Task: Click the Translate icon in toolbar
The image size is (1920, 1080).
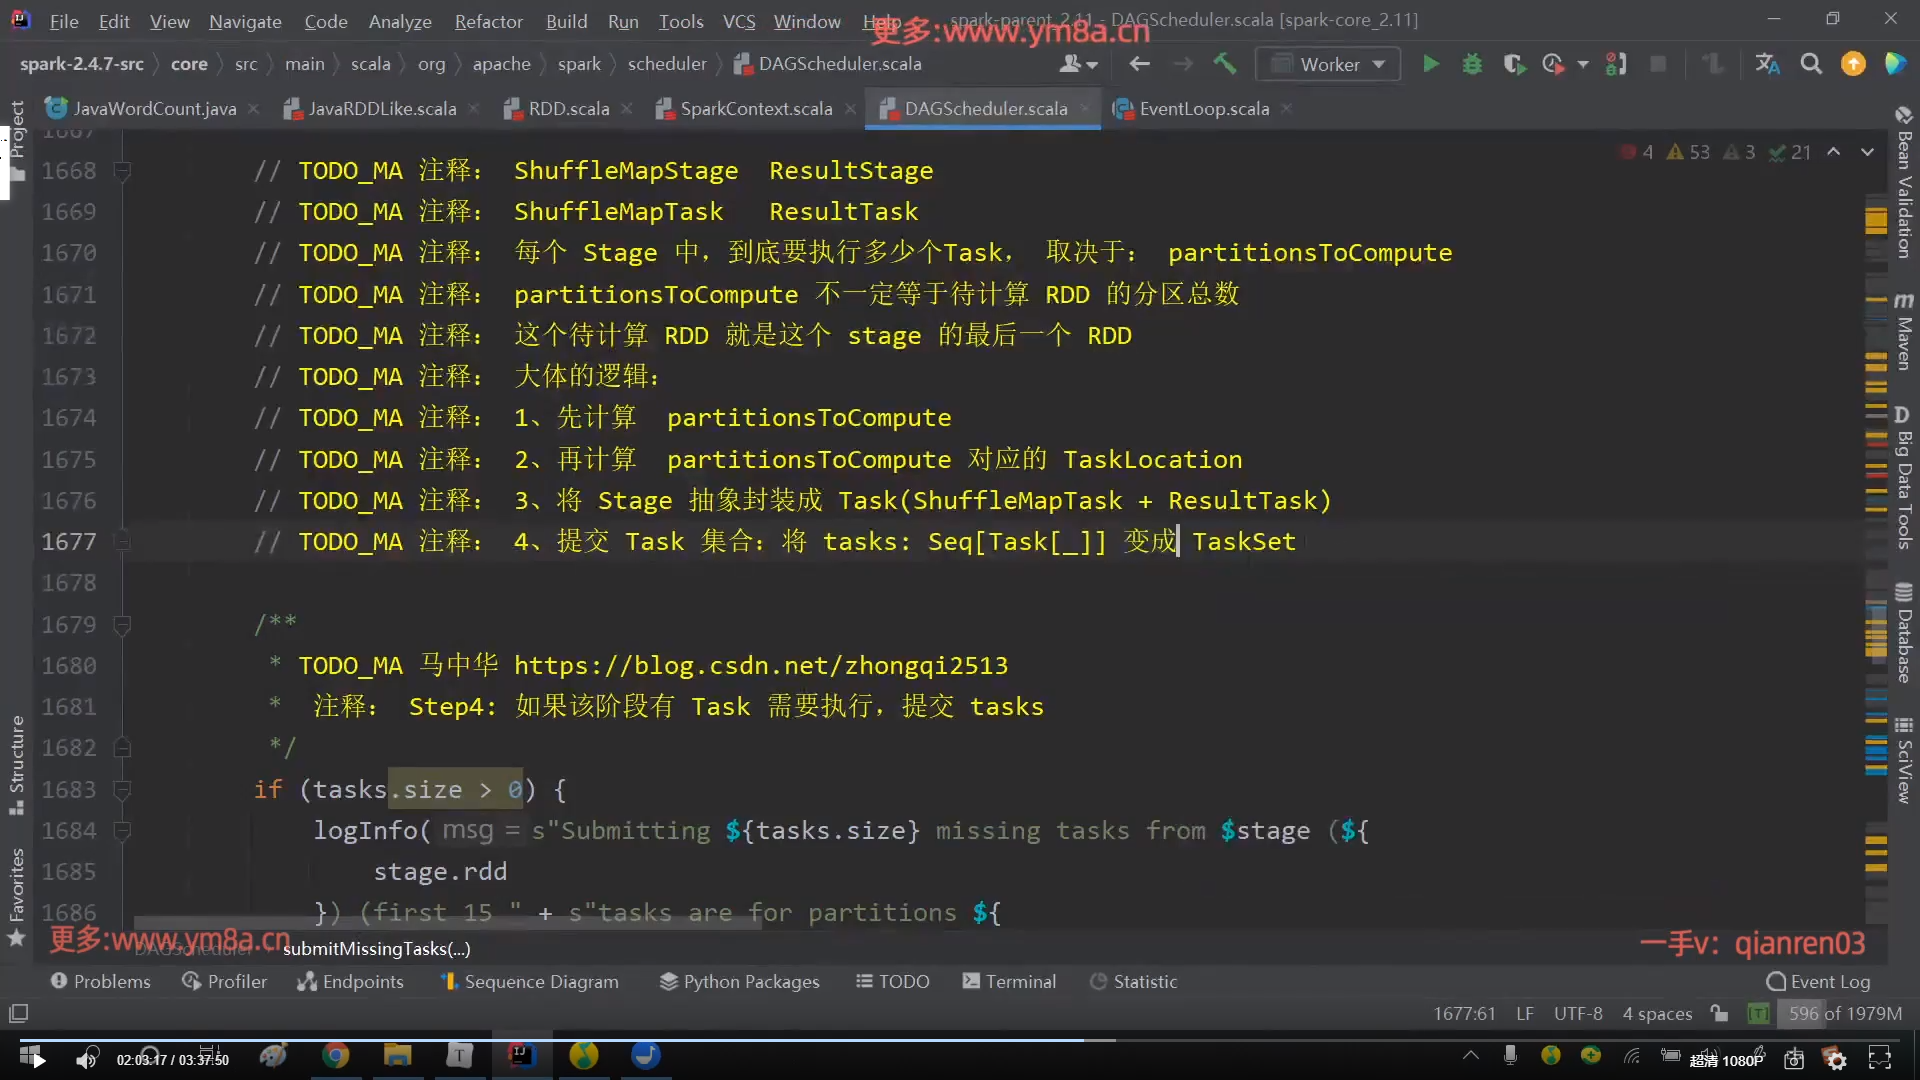Action: coord(1767,64)
